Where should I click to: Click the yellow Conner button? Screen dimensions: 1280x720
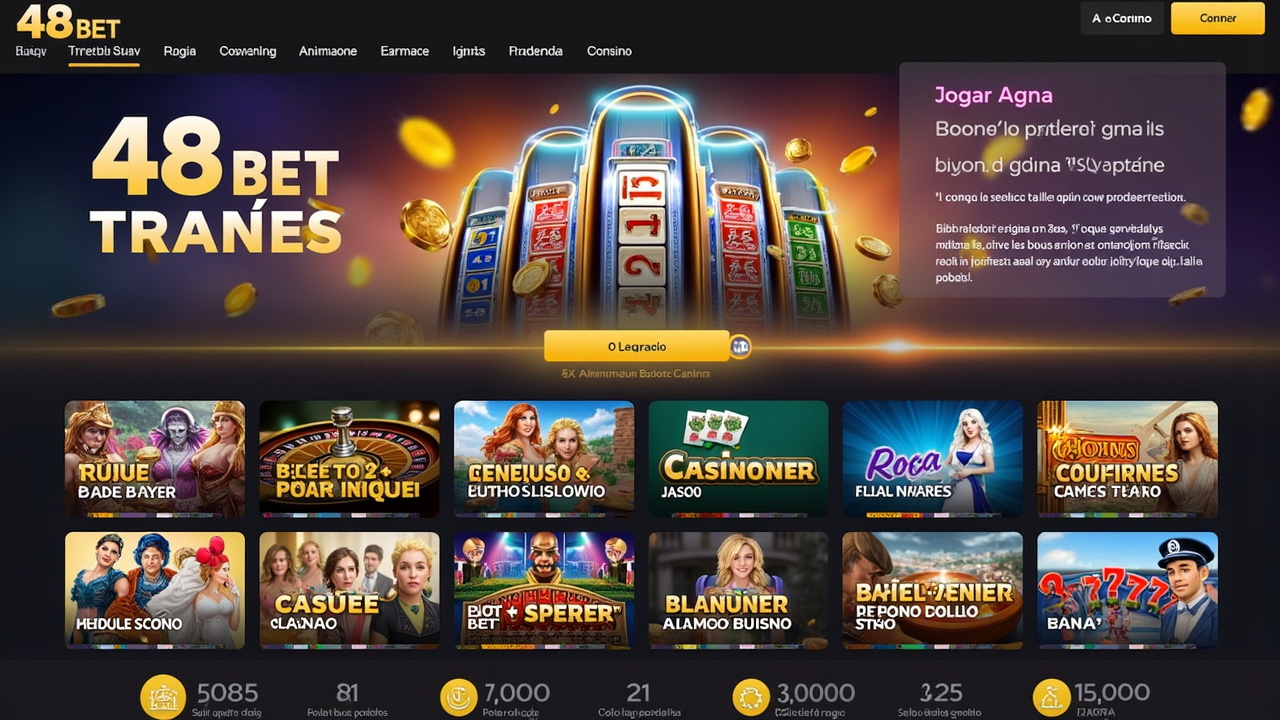(1218, 18)
